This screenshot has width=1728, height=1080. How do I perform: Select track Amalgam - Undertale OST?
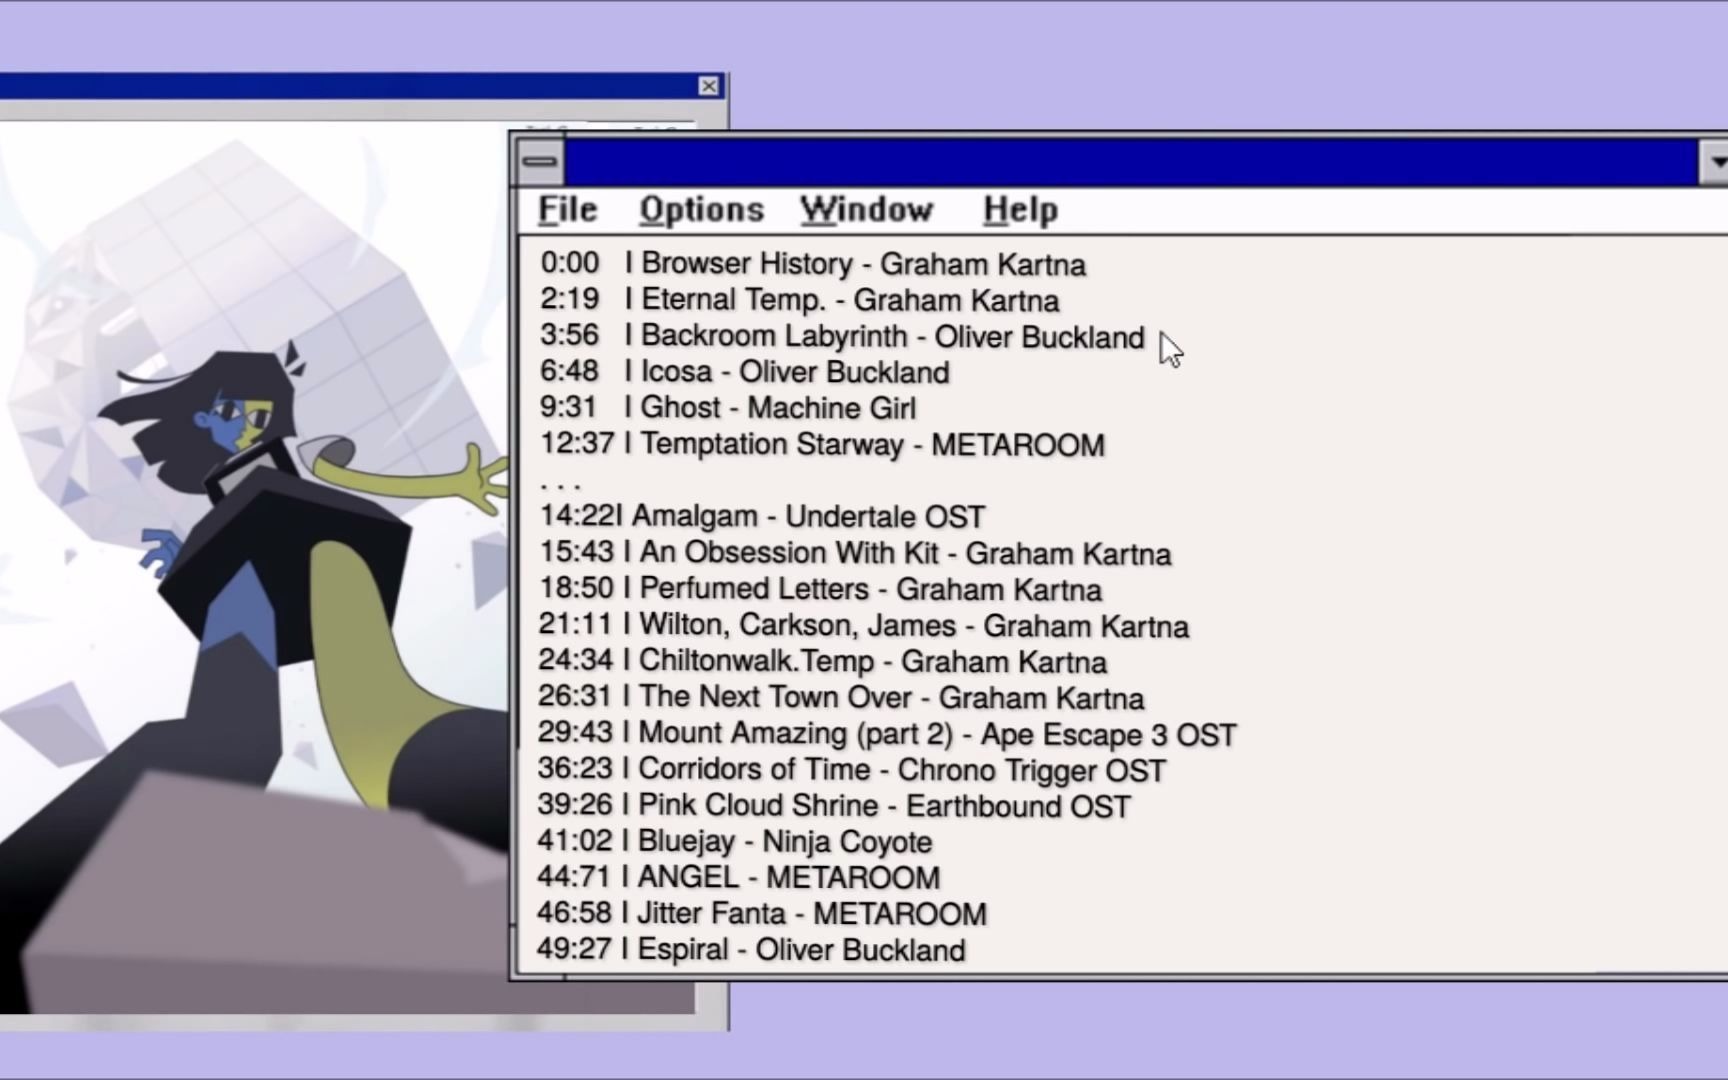(762, 516)
